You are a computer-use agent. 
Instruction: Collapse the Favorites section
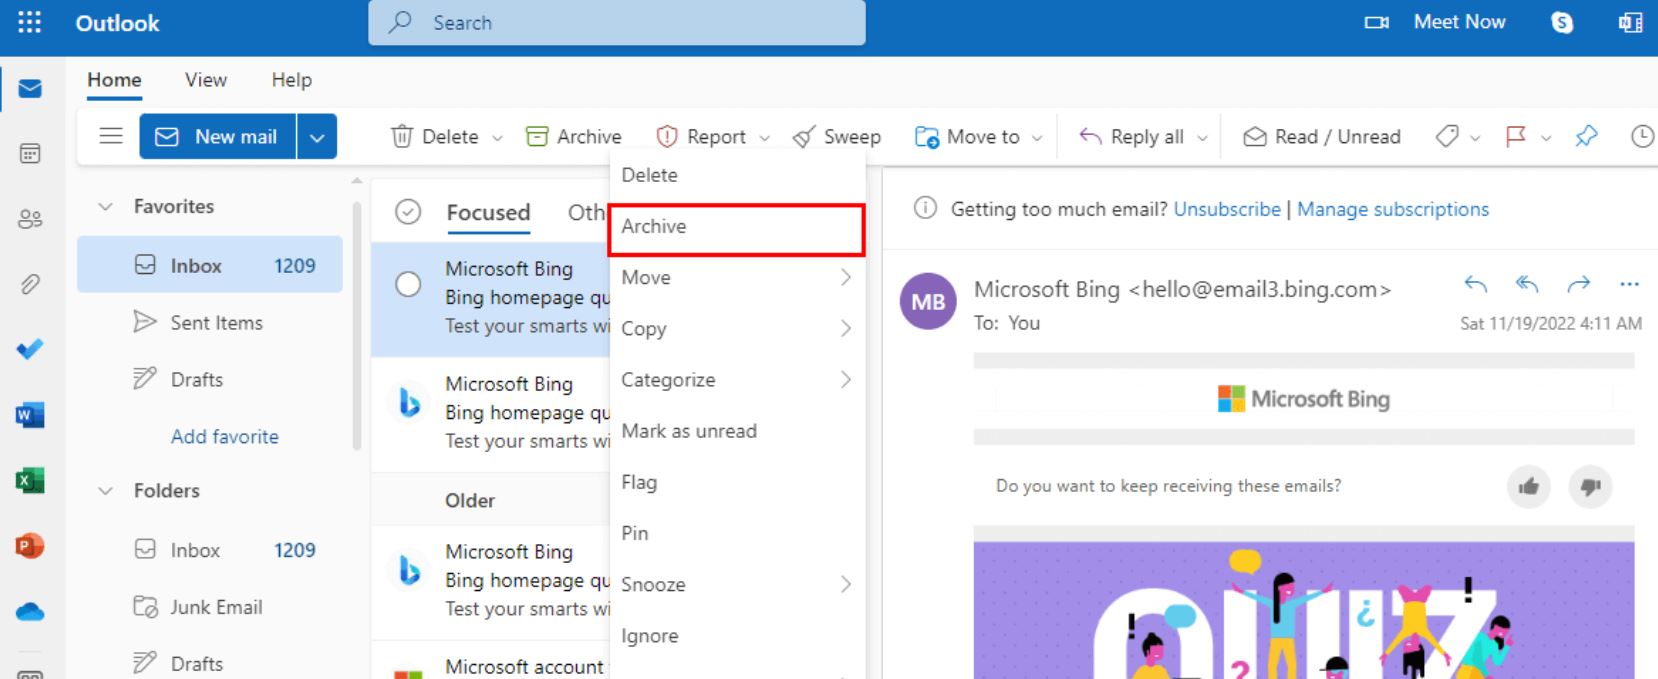tap(105, 206)
